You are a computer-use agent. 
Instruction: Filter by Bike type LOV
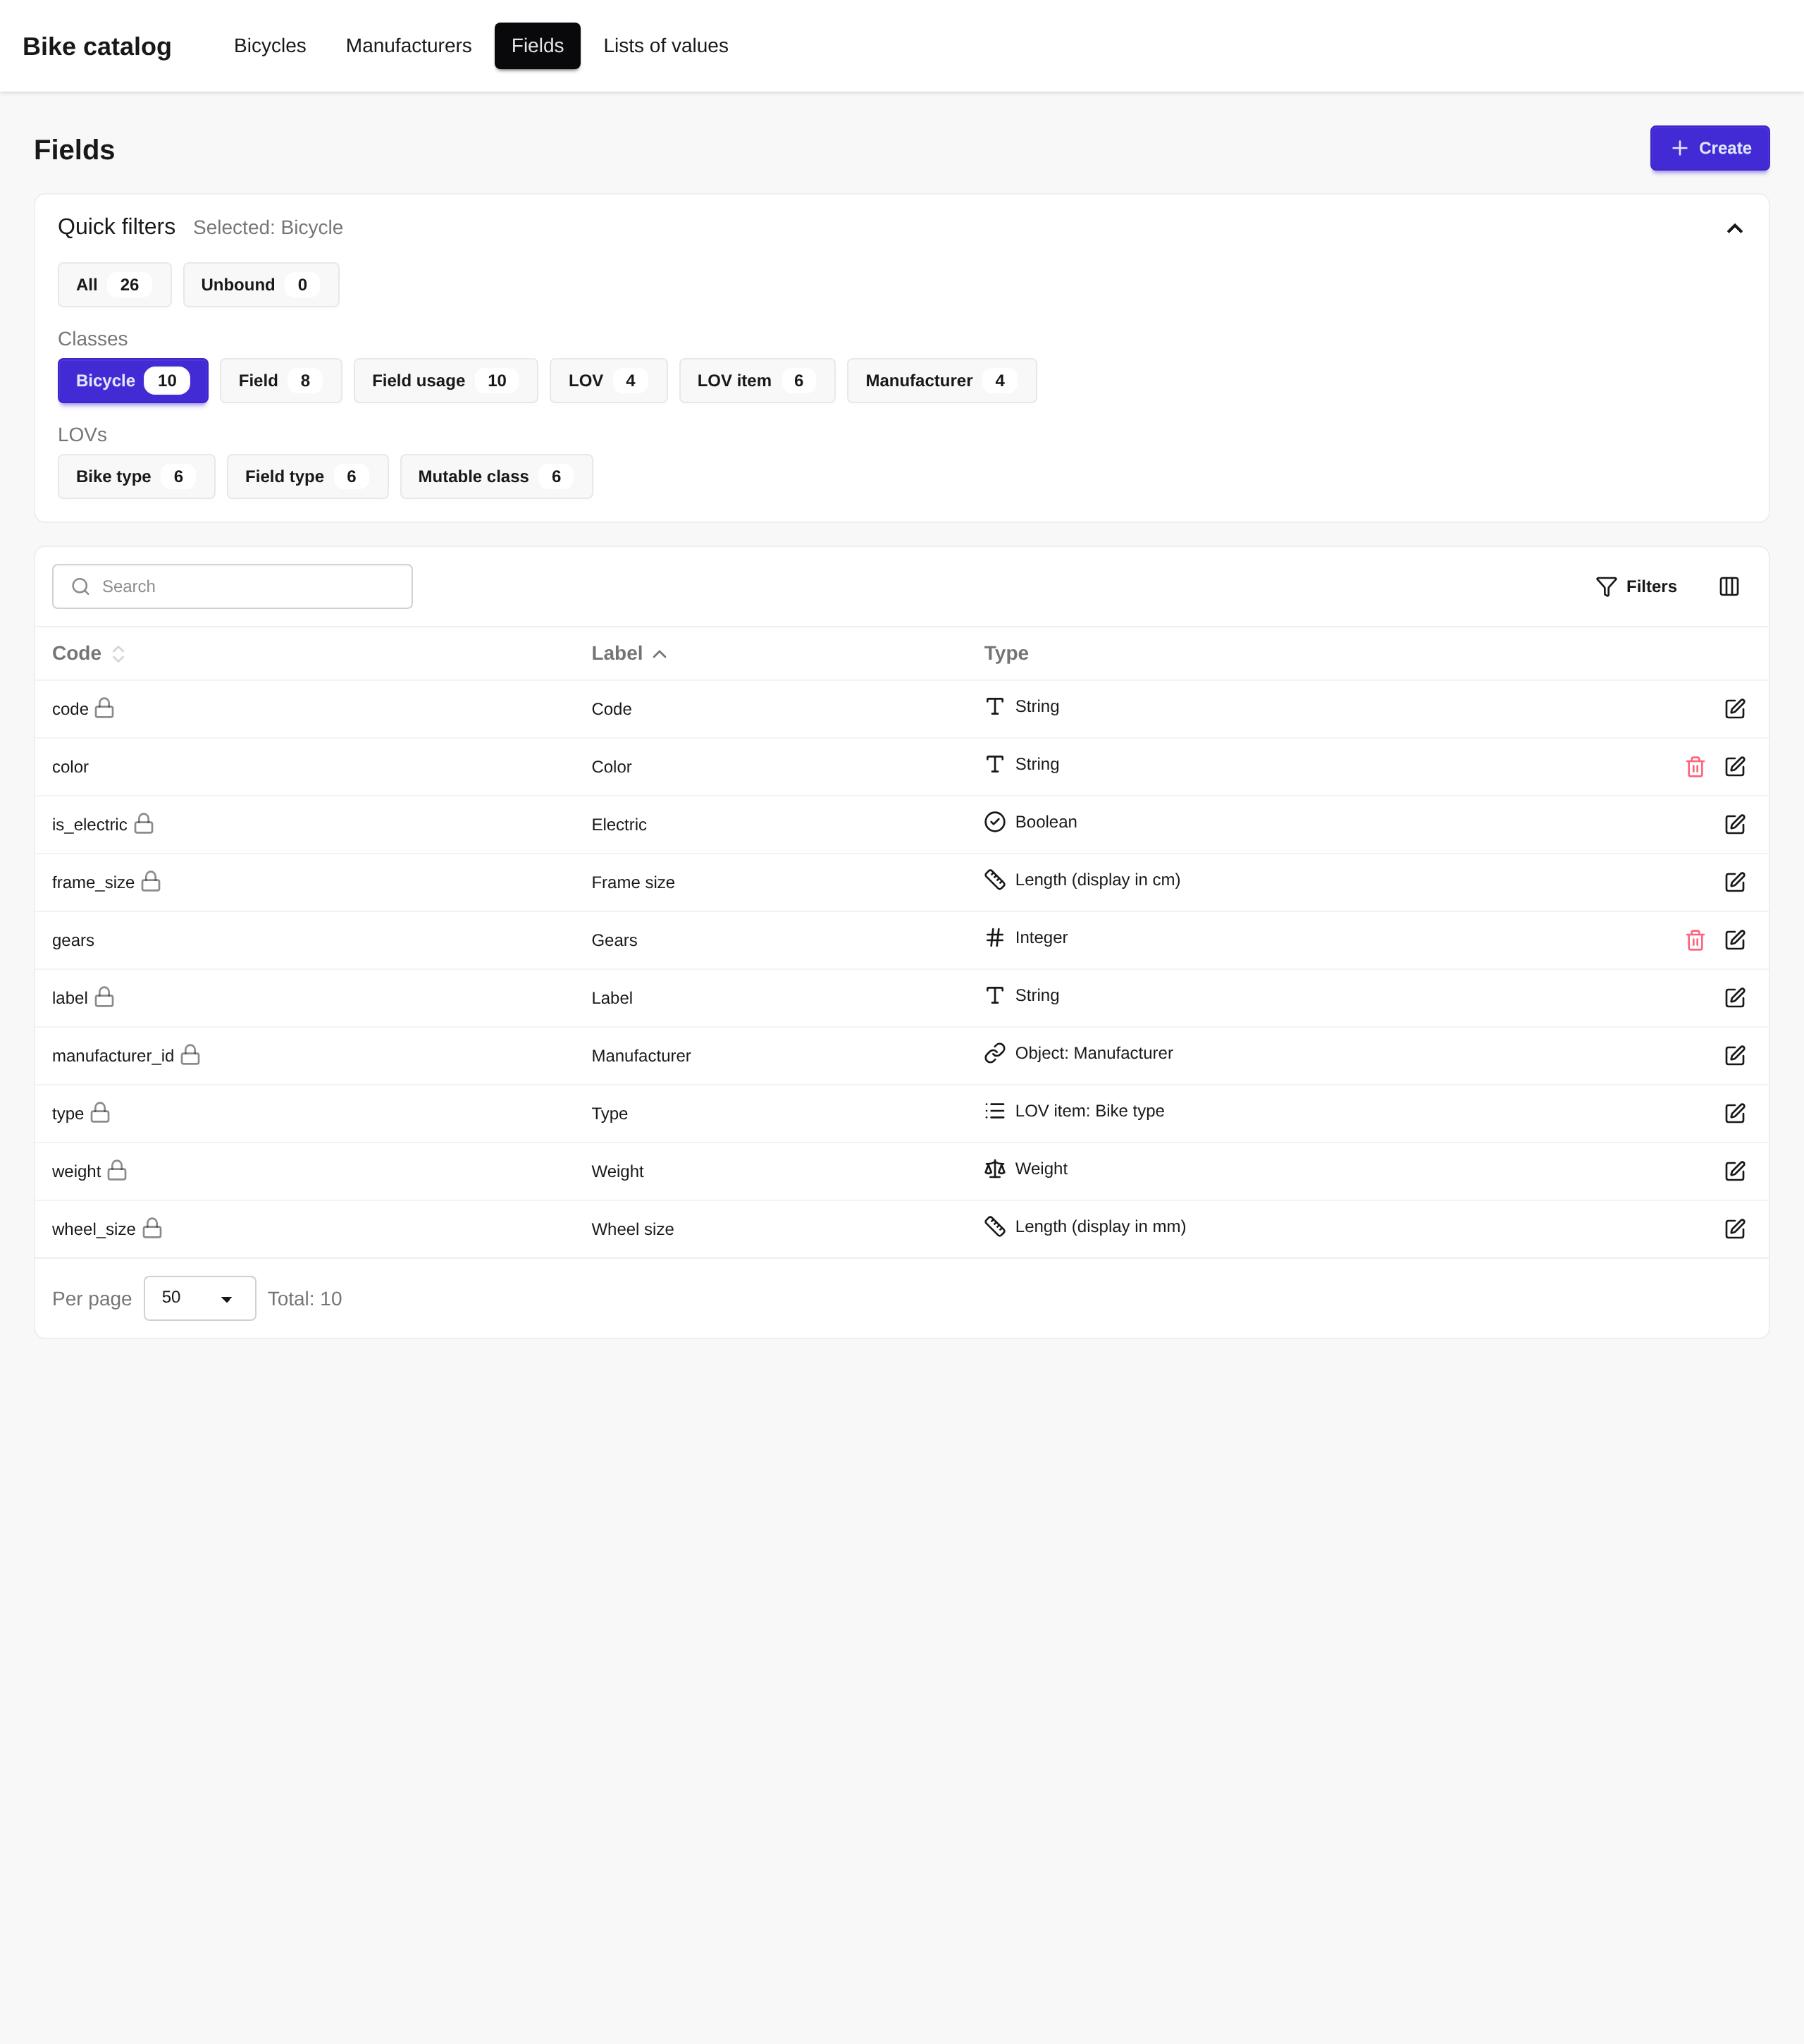pos(136,477)
